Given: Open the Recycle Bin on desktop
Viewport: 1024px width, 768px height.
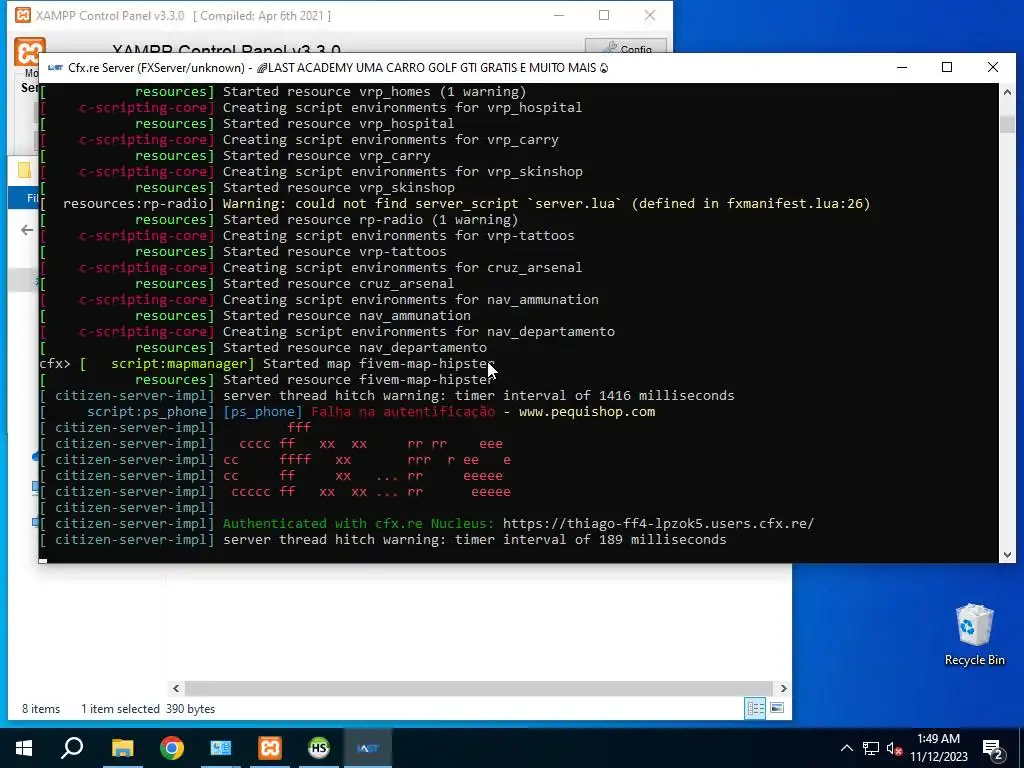Looking at the screenshot, I should click(x=974, y=635).
